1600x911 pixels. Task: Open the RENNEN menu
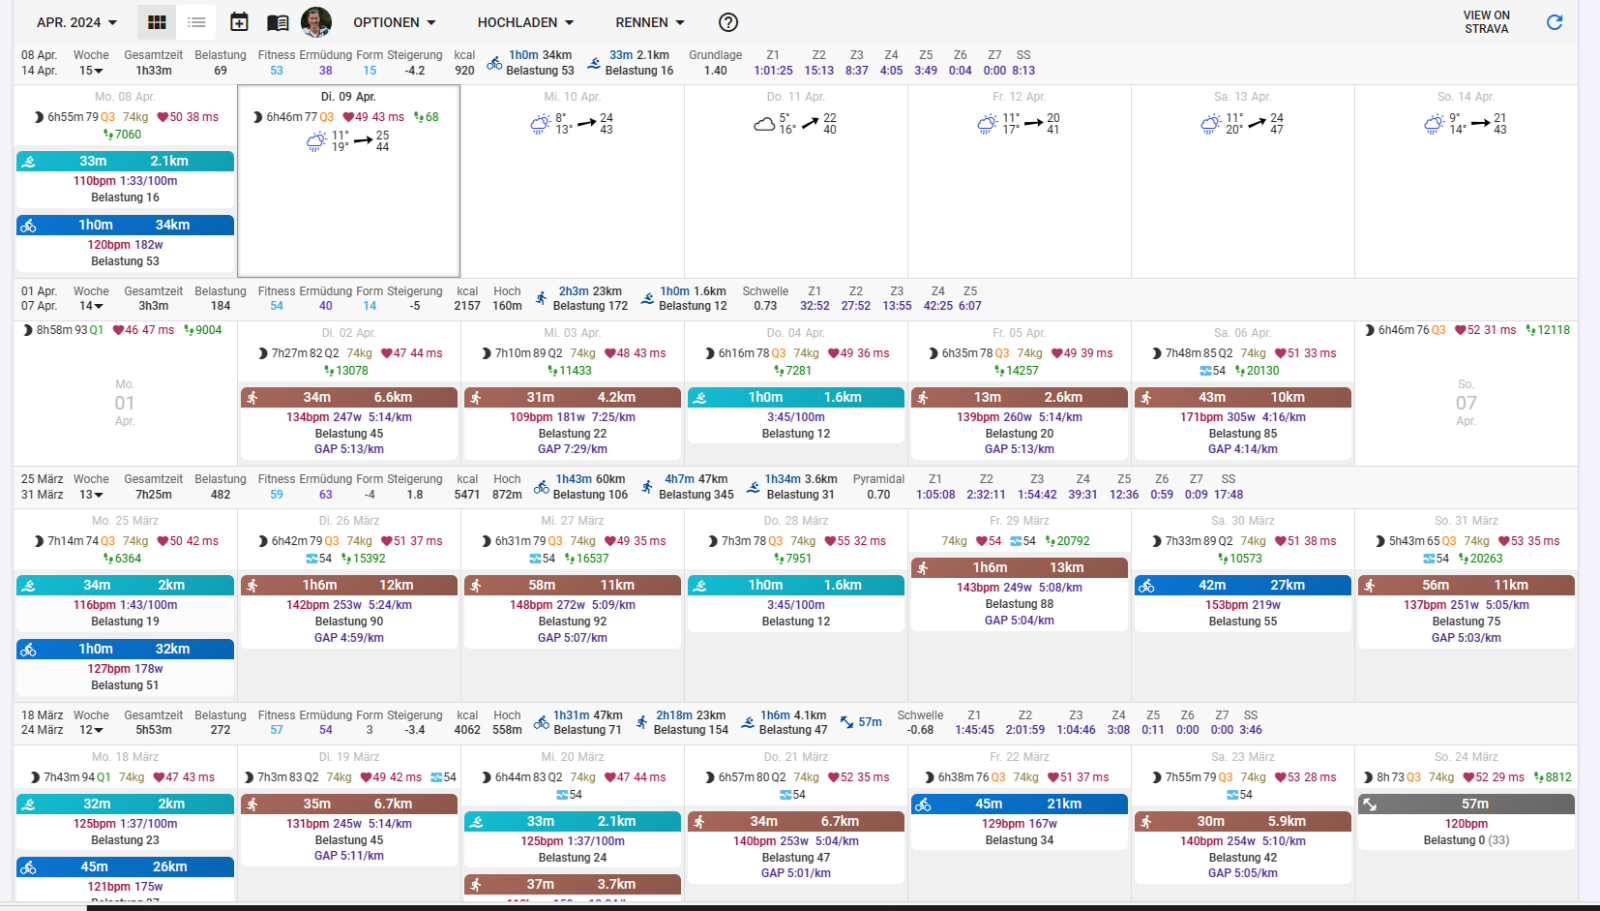click(649, 22)
